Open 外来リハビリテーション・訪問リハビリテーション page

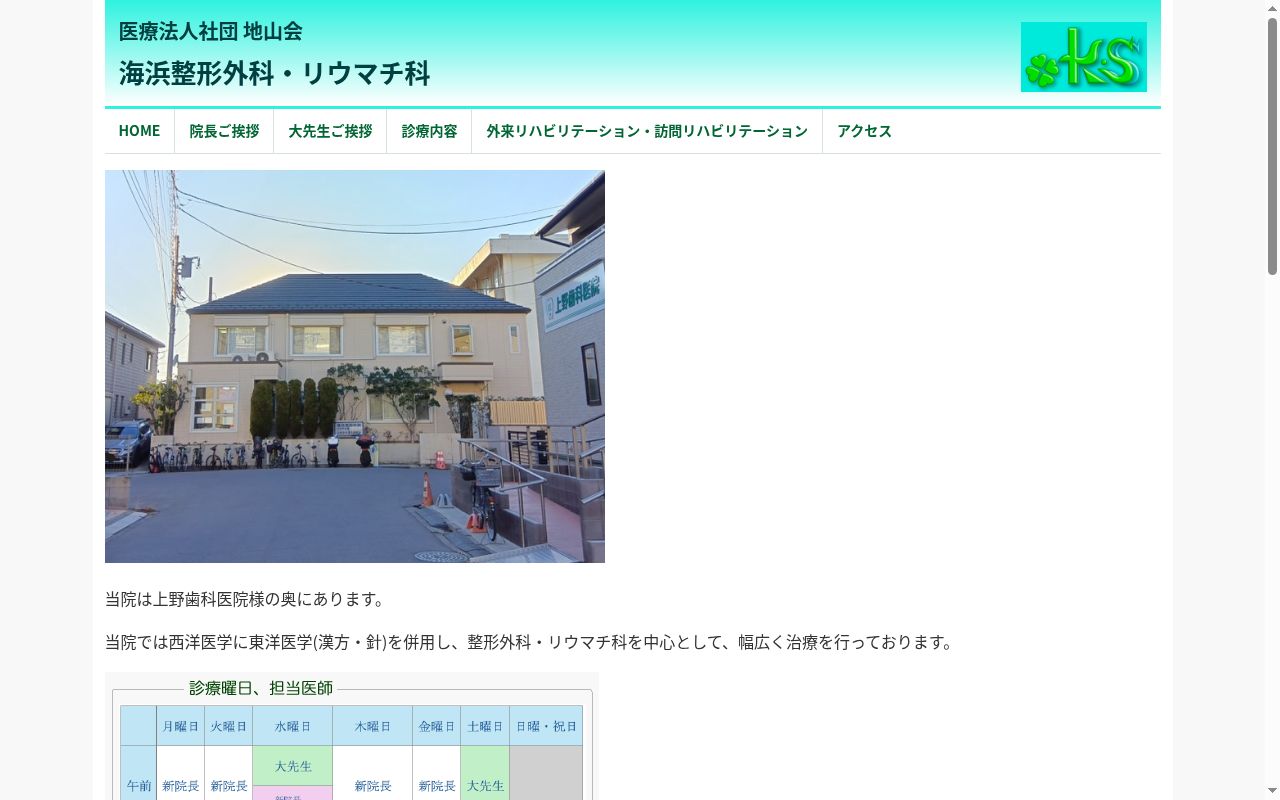click(647, 131)
